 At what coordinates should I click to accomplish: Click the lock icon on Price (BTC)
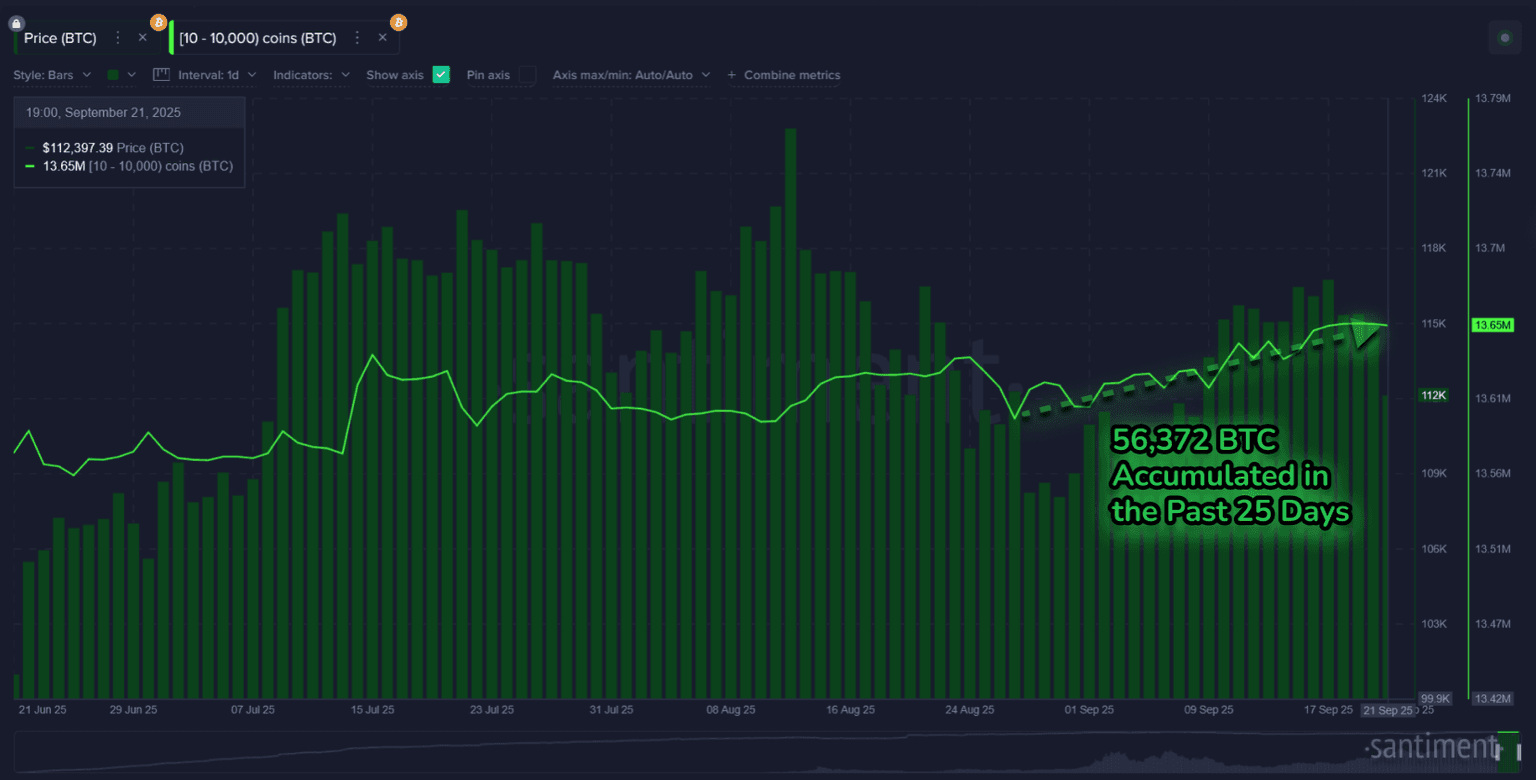pos(14,21)
